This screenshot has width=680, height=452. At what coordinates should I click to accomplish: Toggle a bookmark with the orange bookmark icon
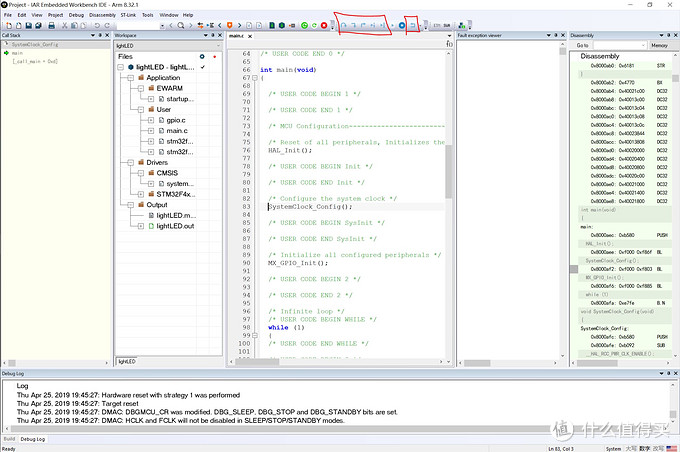pos(229,26)
